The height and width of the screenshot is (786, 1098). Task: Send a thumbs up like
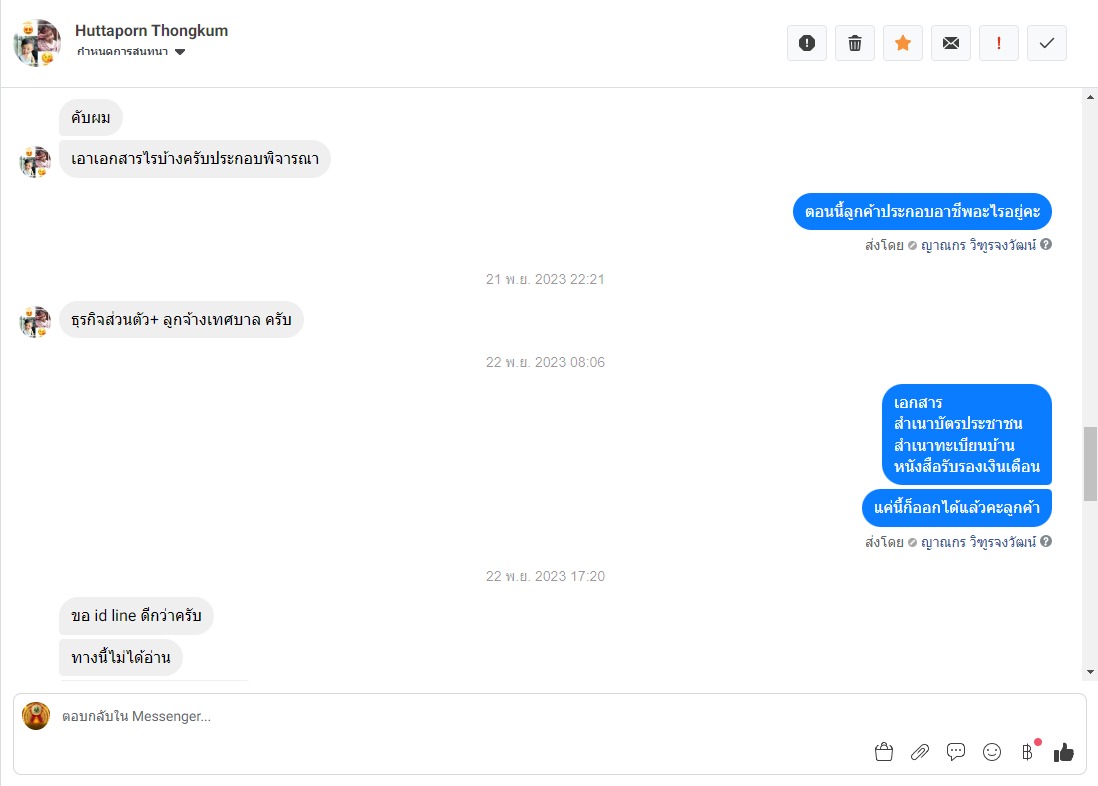point(1064,752)
